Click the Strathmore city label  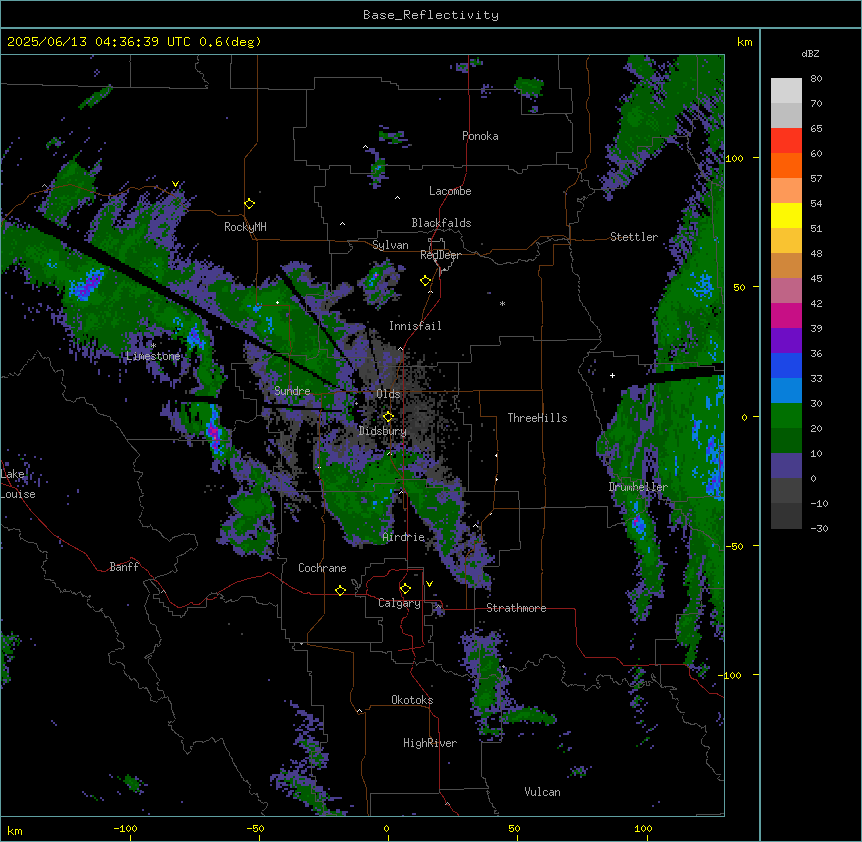[x=516, y=608]
